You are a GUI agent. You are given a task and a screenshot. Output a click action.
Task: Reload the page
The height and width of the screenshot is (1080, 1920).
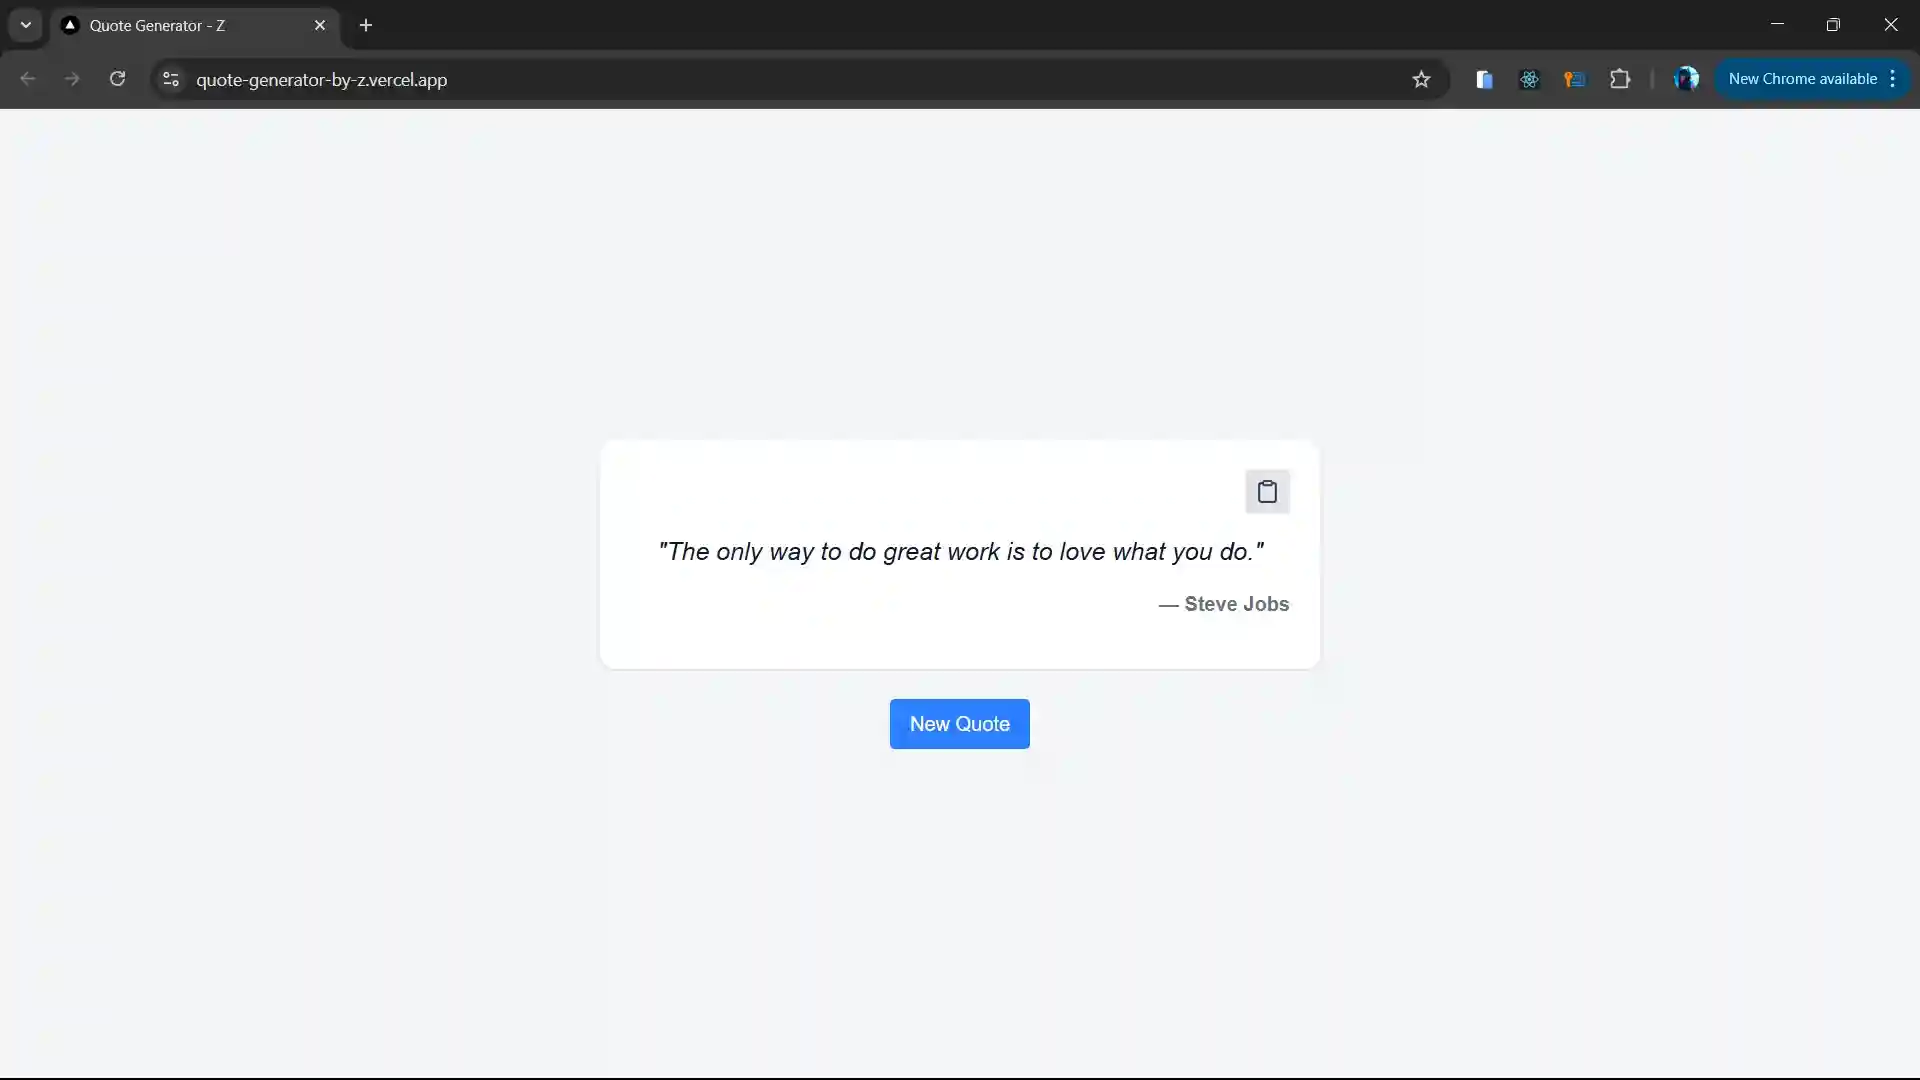pos(117,79)
